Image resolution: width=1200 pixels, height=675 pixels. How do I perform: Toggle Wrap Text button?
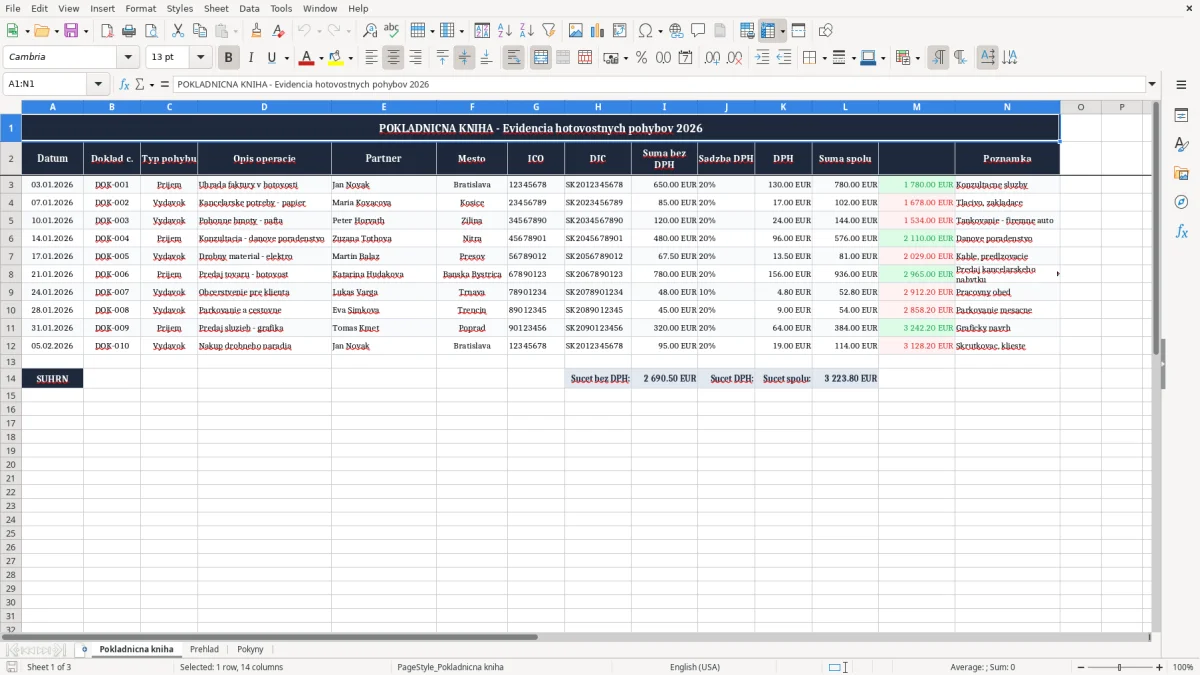tap(514, 58)
